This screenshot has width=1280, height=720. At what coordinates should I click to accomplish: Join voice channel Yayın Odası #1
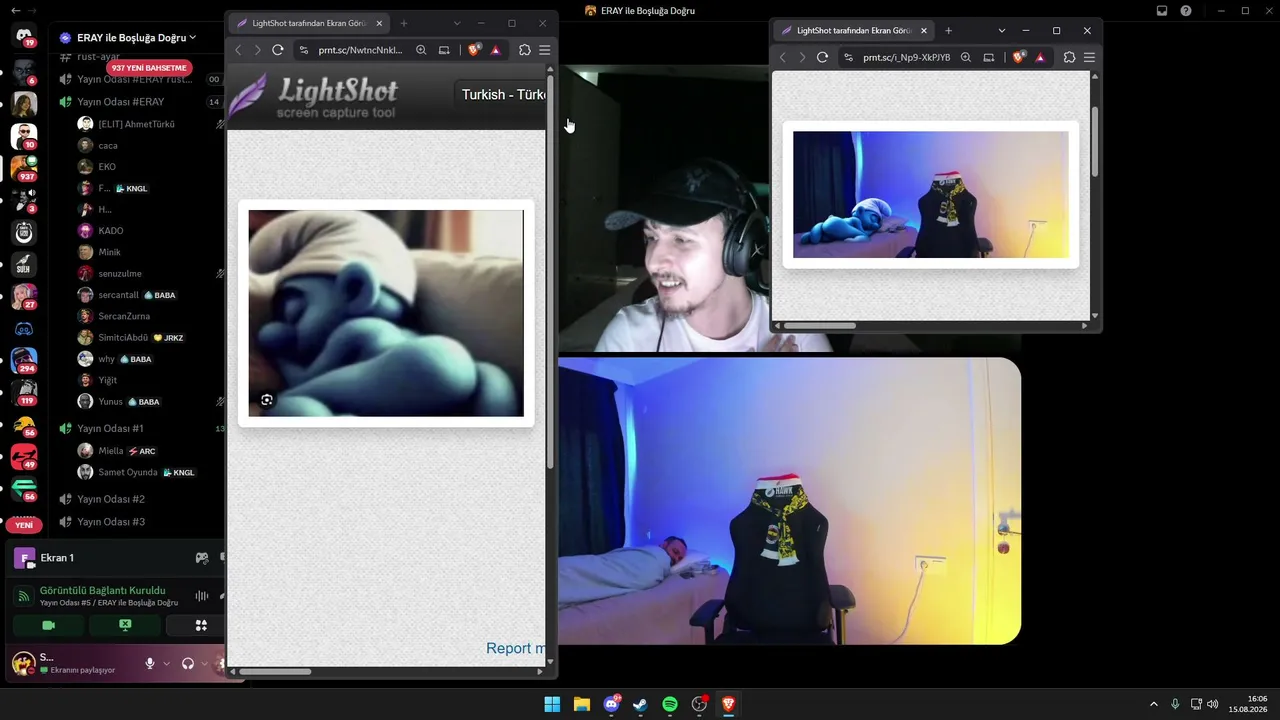point(110,428)
